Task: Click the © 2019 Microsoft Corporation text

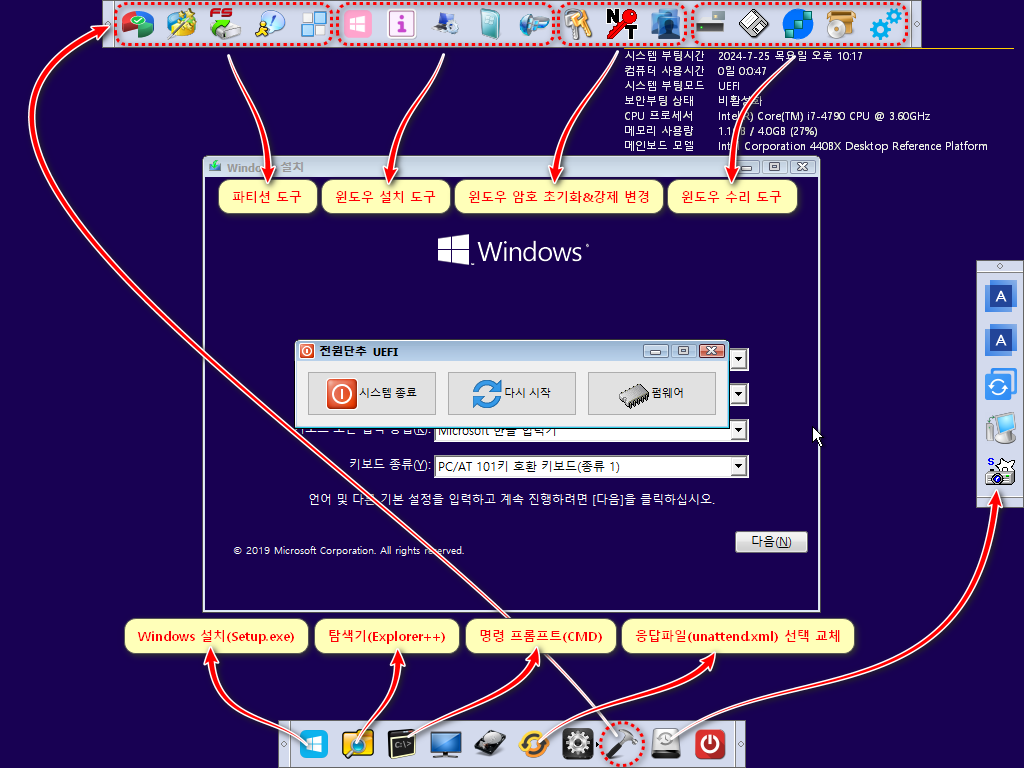Action: (x=349, y=551)
